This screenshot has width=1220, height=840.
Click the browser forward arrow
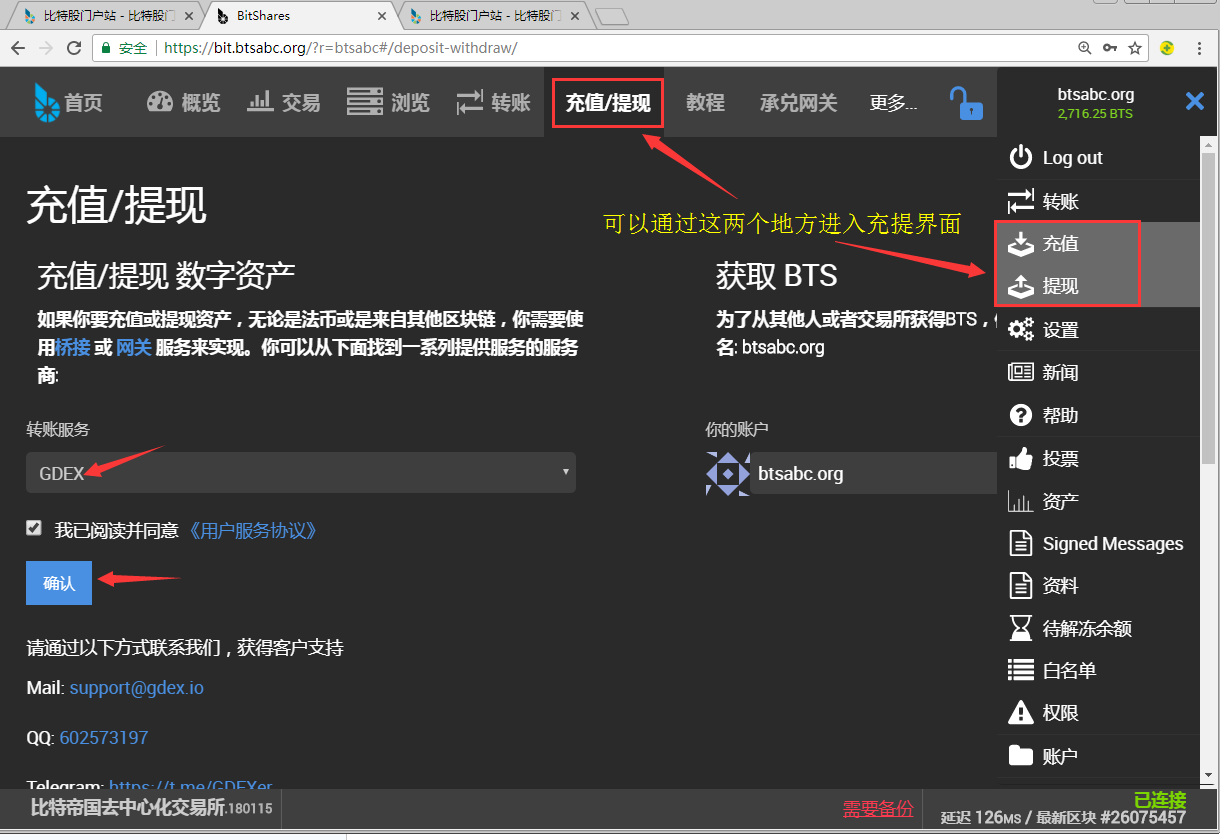click(x=46, y=48)
